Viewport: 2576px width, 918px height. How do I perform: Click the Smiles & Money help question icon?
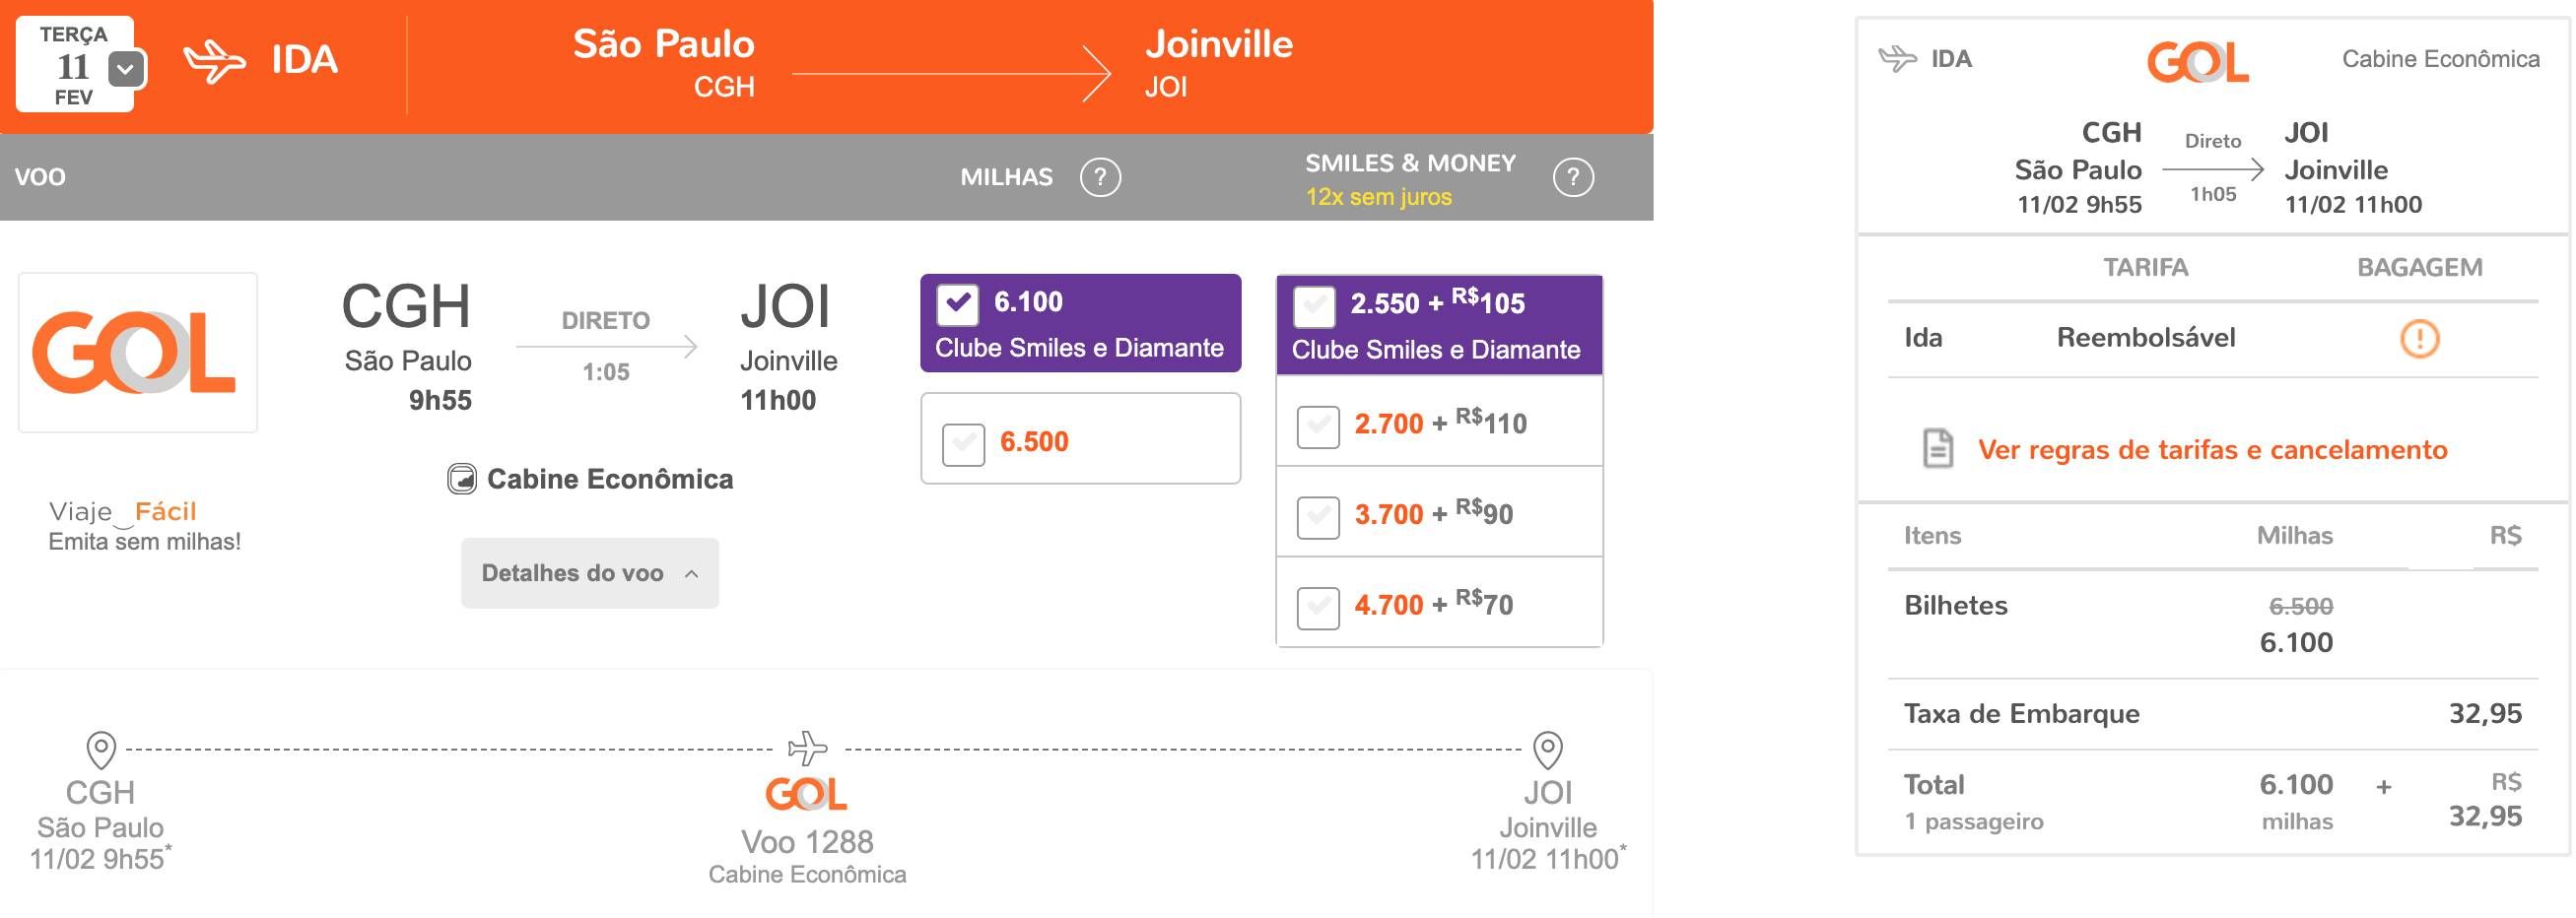pyautogui.click(x=1573, y=177)
